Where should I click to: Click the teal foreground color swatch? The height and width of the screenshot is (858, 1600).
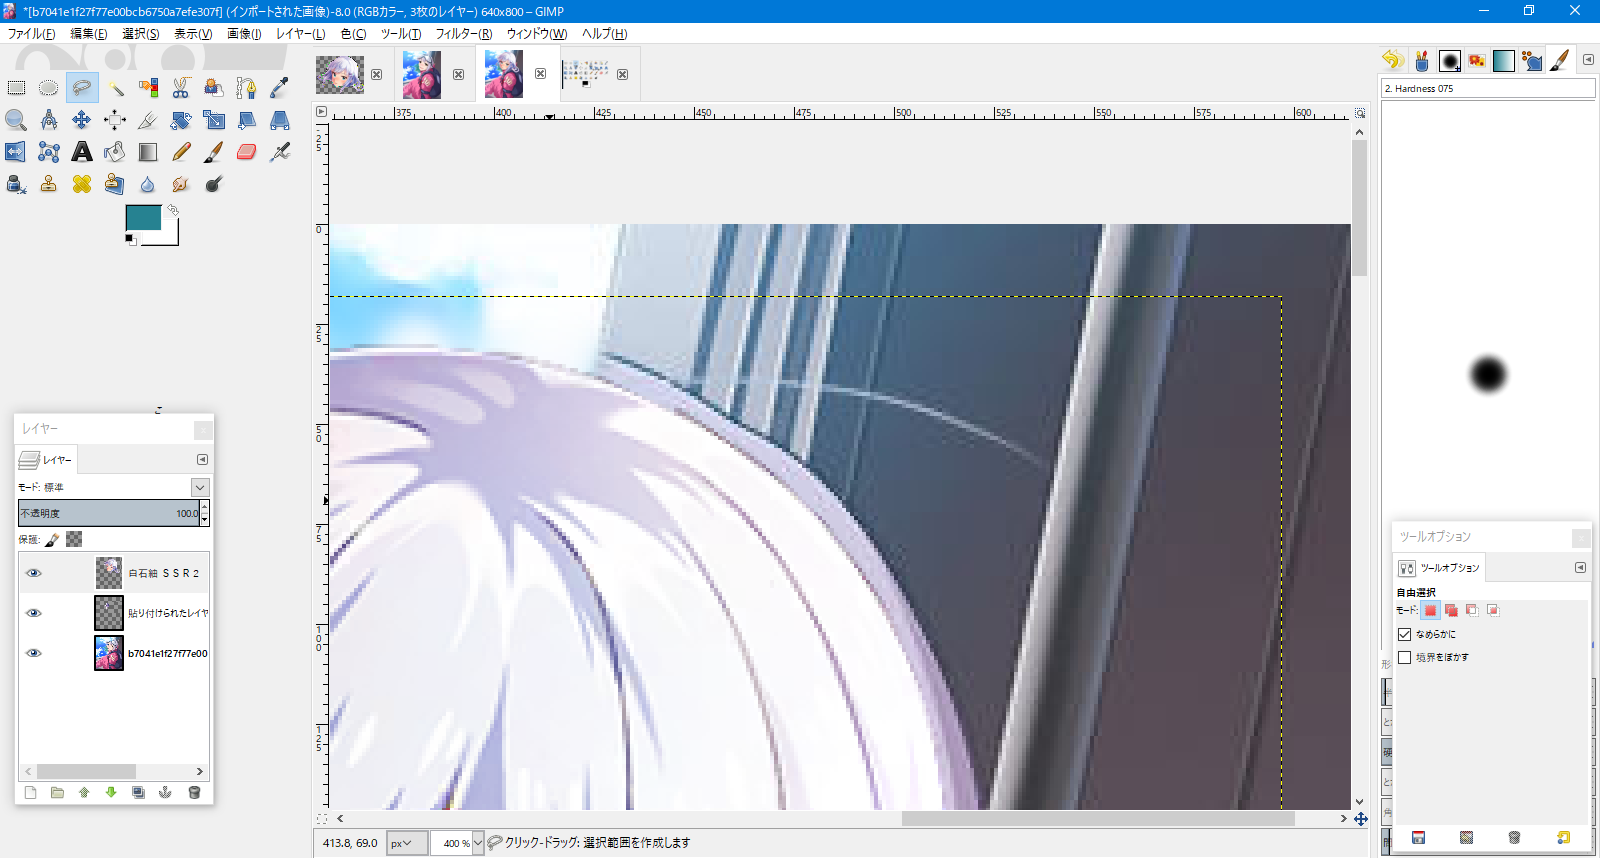tap(143, 217)
